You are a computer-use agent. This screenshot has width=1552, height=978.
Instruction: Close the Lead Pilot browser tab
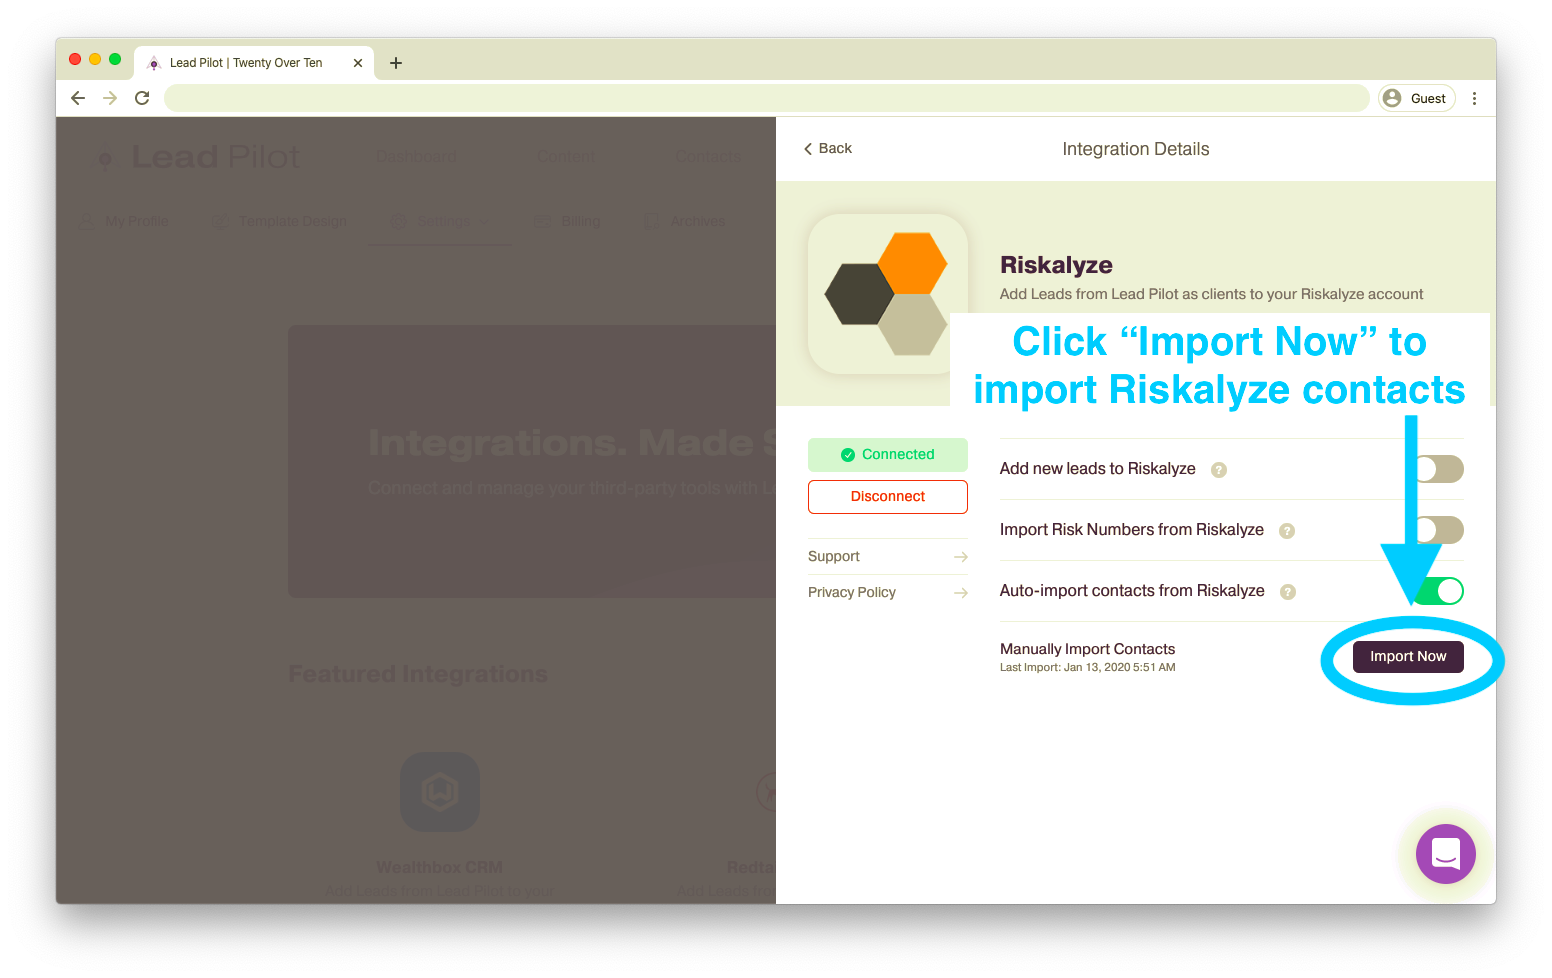coord(358,63)
